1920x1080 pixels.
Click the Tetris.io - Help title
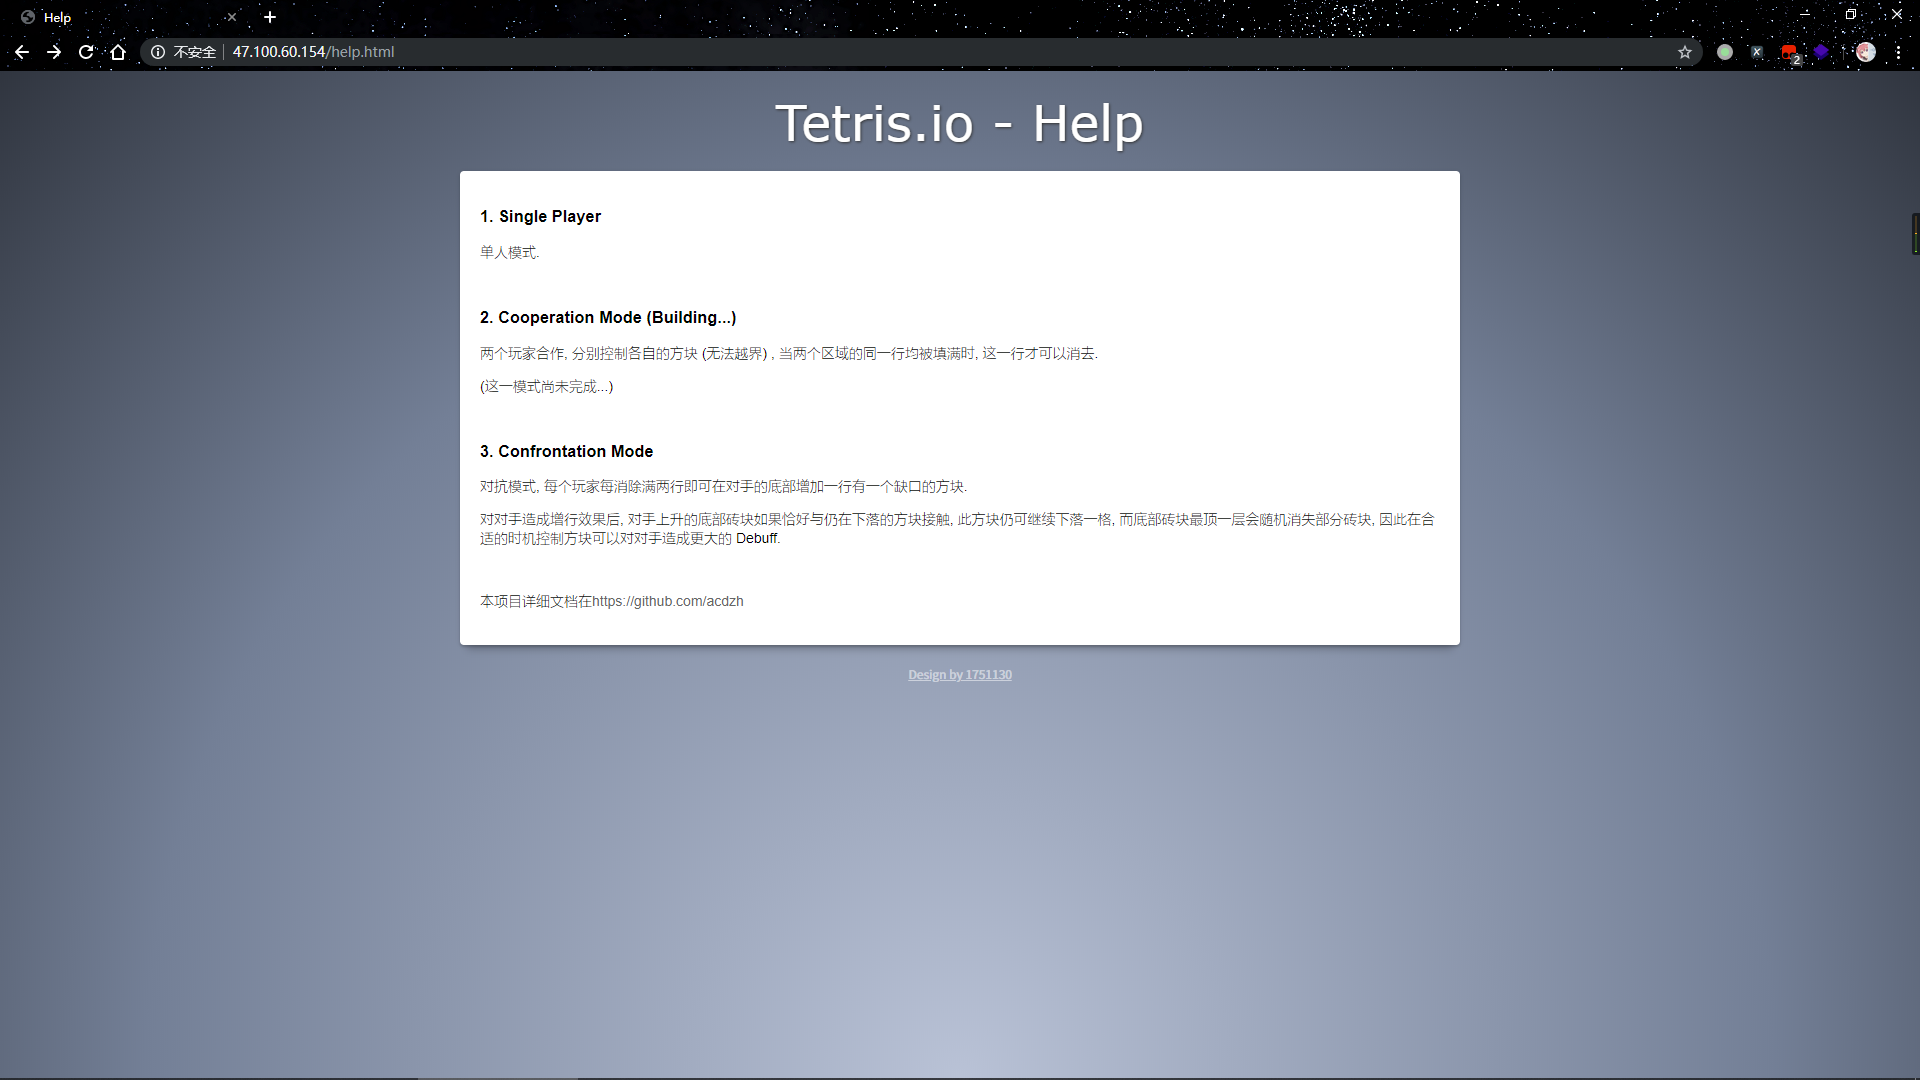pos(959,124)
